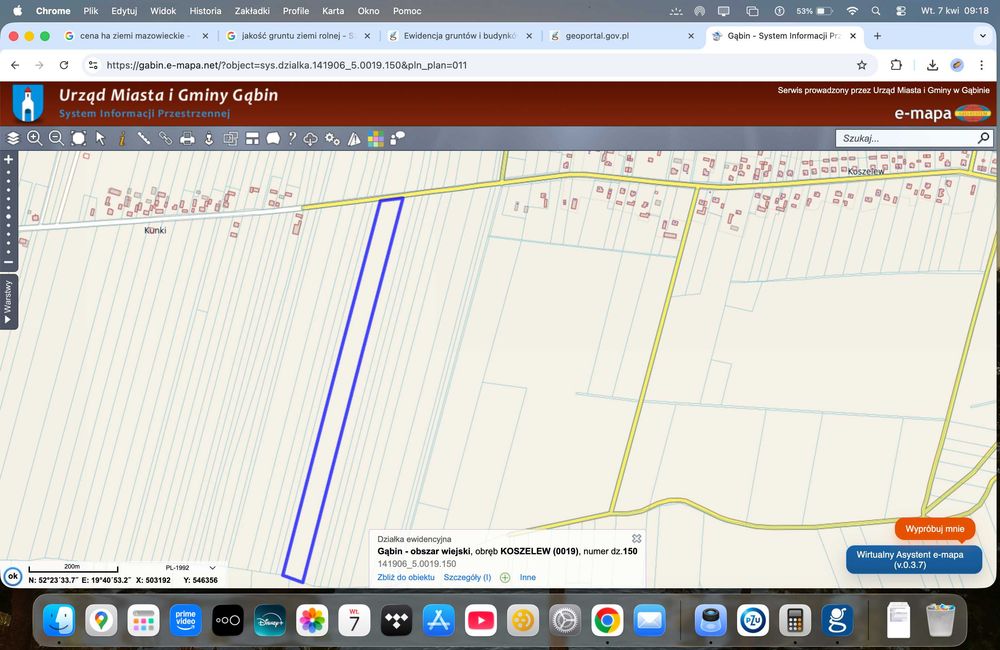Close the Działka ewidencyjna info popup

pos(636,539)
